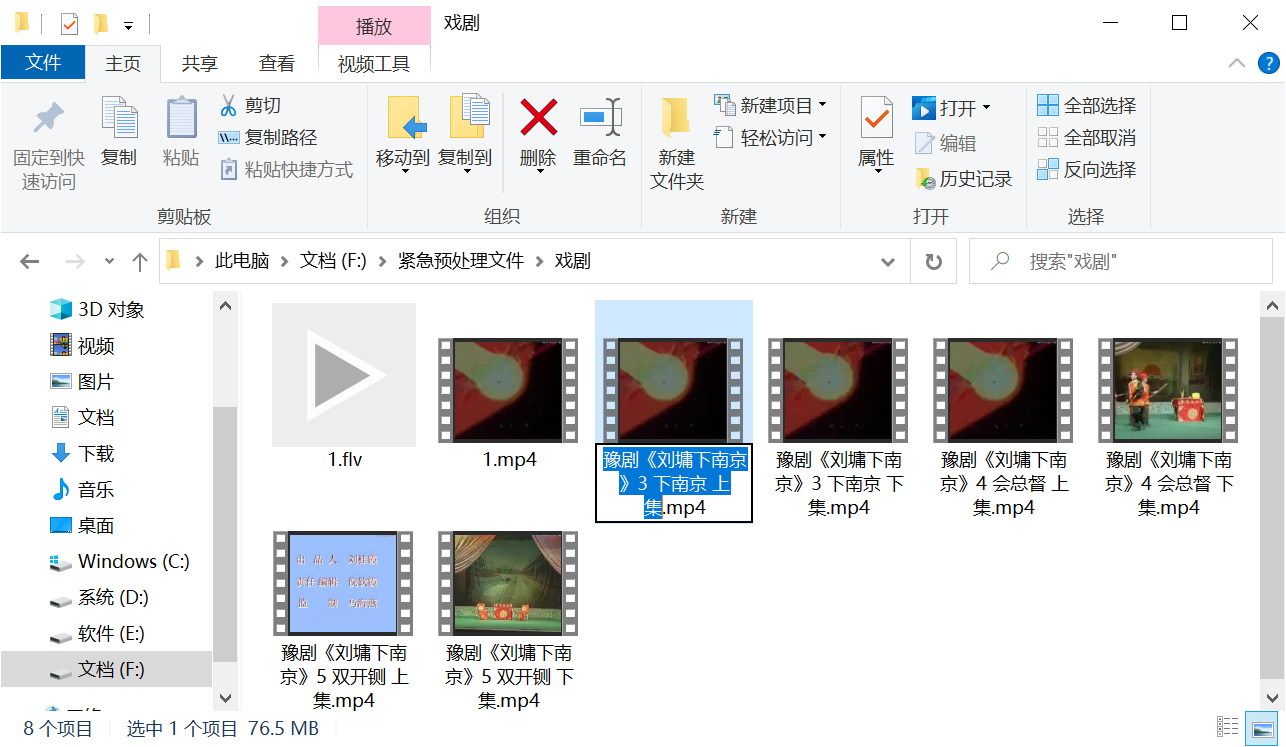This screenshot has height=747, width=1286.
Task: Open the File (文件) tab
Action: 43,62
